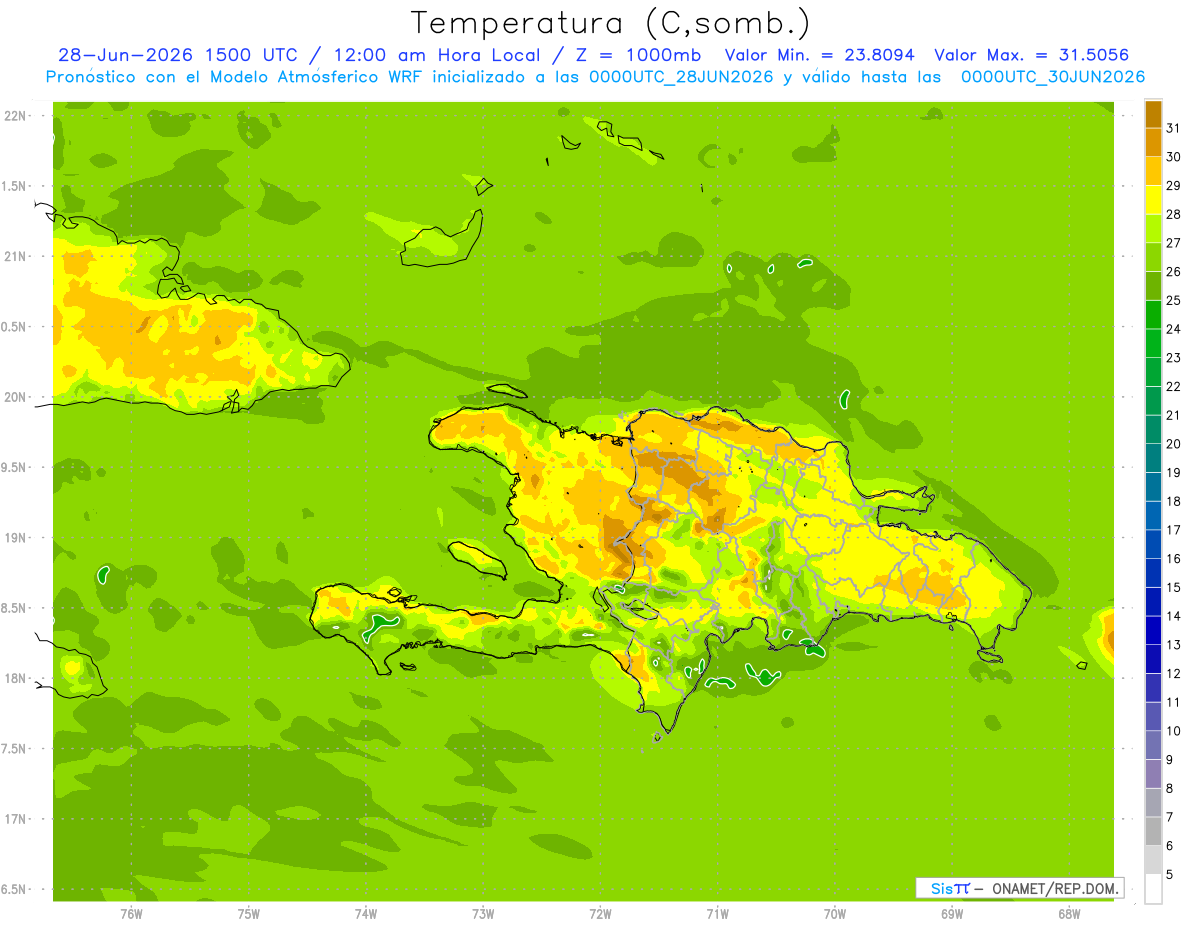Click the '72W' longitude label

point(600,914)
